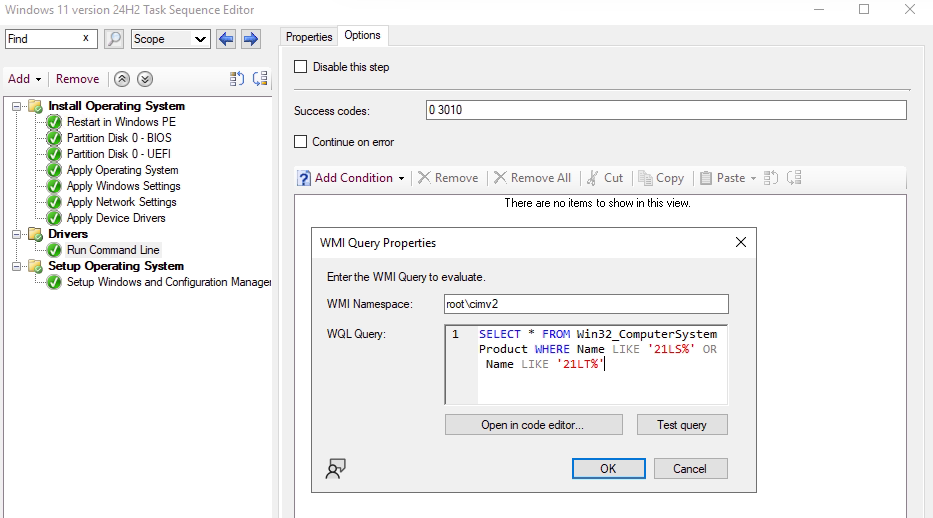Image resolution: width=933 pixels, height=518 pixels.
Task: Enable Continue on error checkbox
Action: [301, 142]
